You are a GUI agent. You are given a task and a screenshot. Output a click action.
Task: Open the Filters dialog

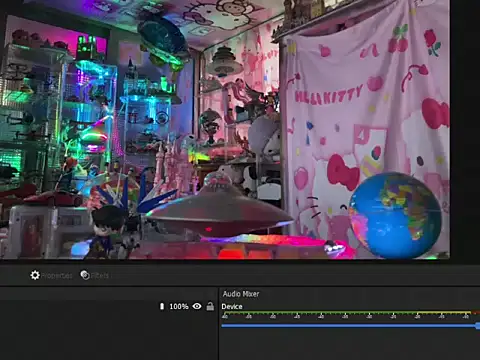click(95, 275)
